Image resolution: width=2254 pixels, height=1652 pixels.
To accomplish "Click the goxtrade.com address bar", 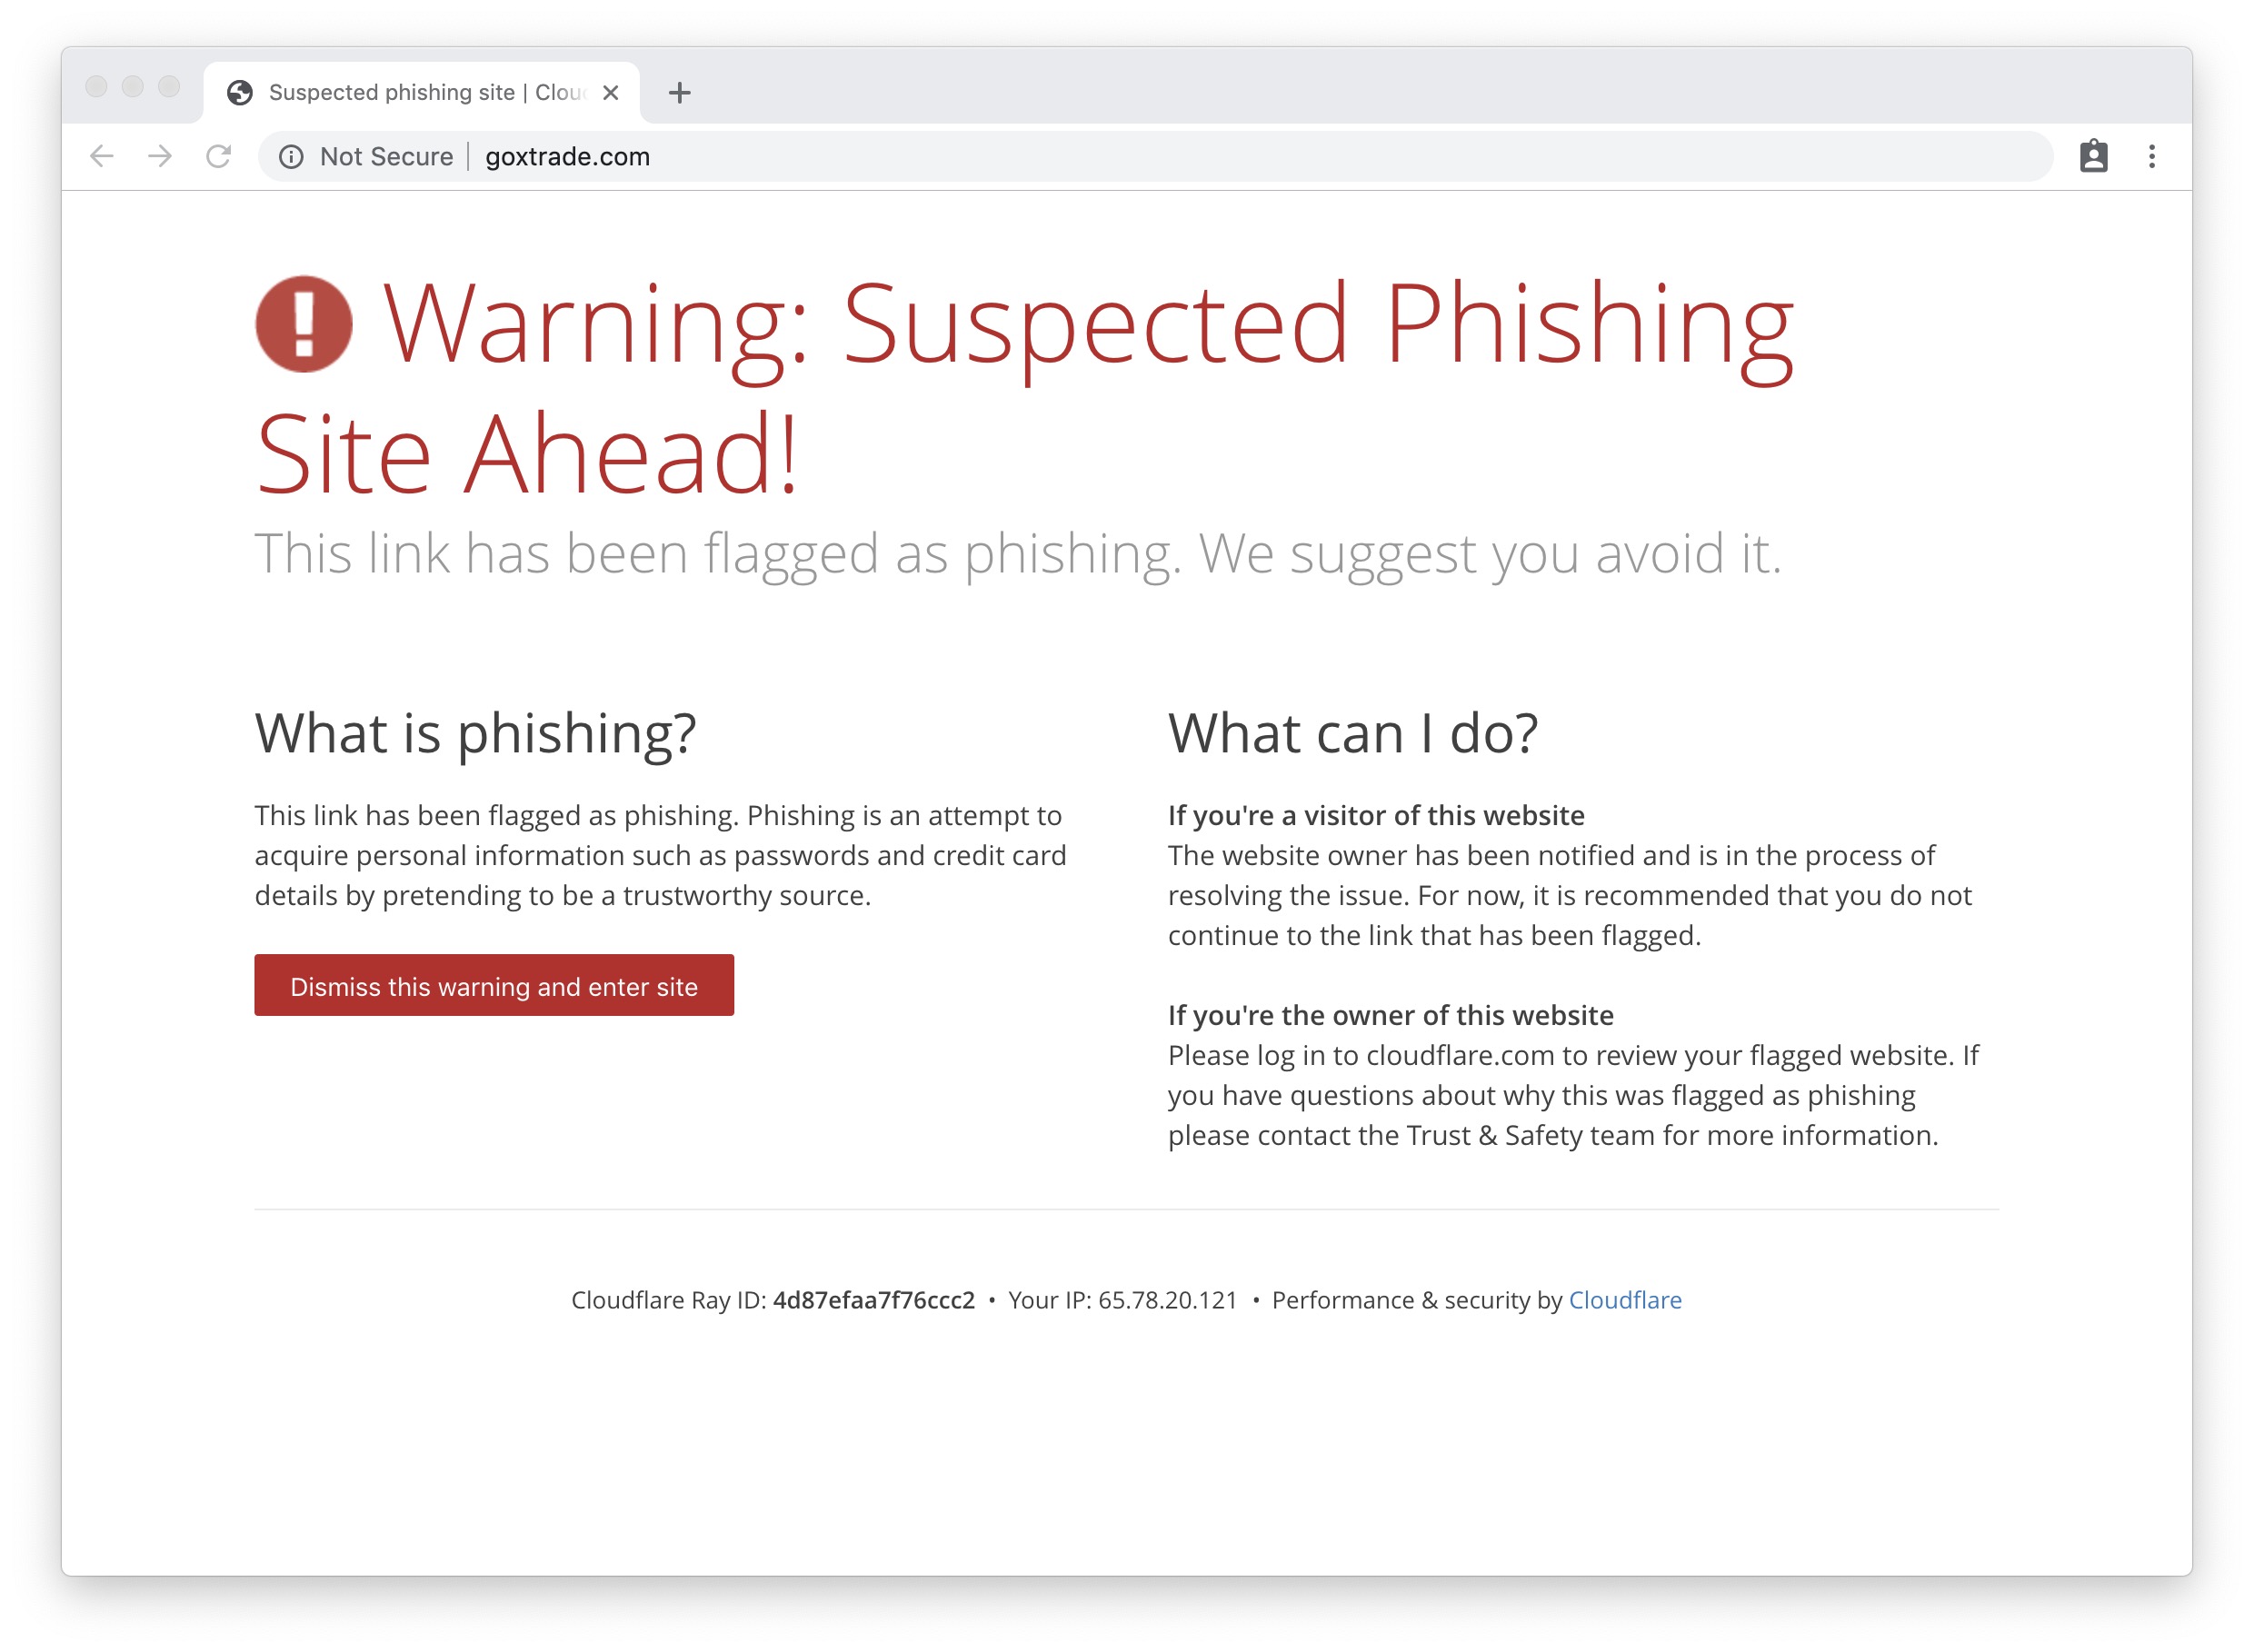I will tap(1200, 157).
